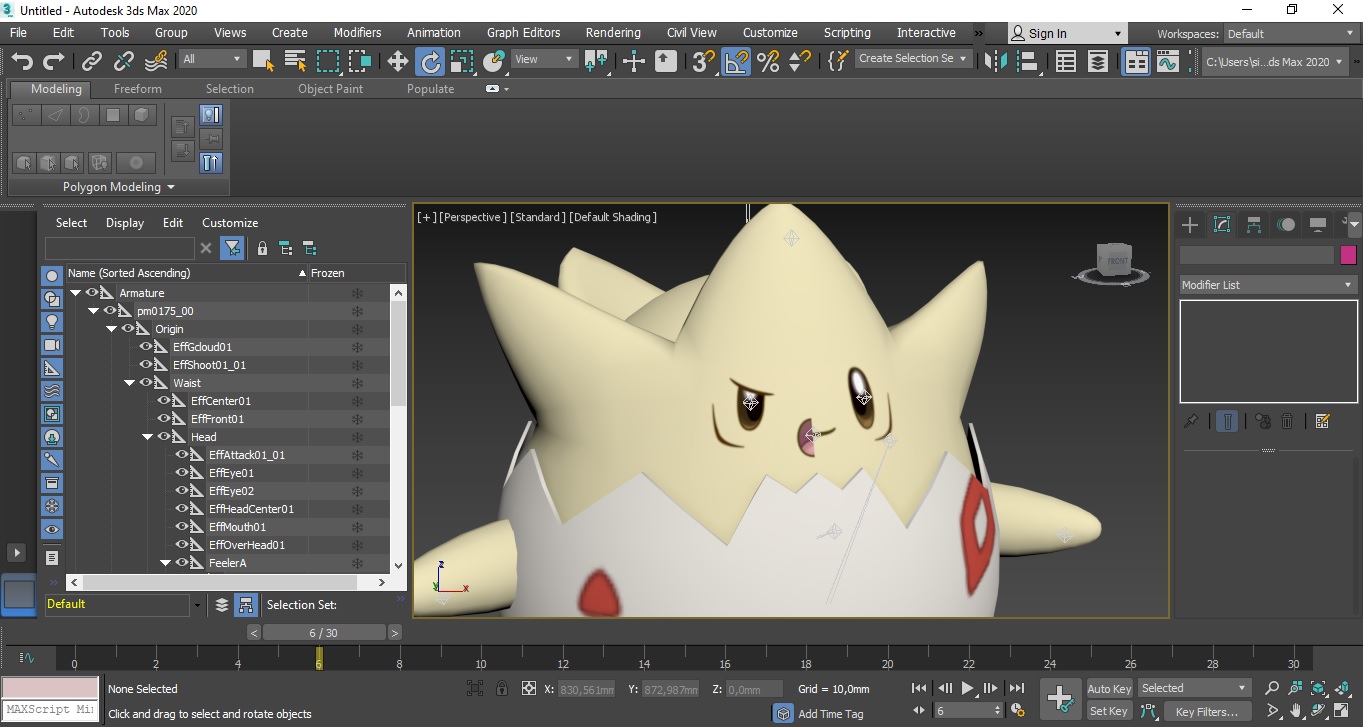This screenshot has width=1363, height=727.
Task: Open the Curve Editor from toolbar
Action: coord(1168,62)
